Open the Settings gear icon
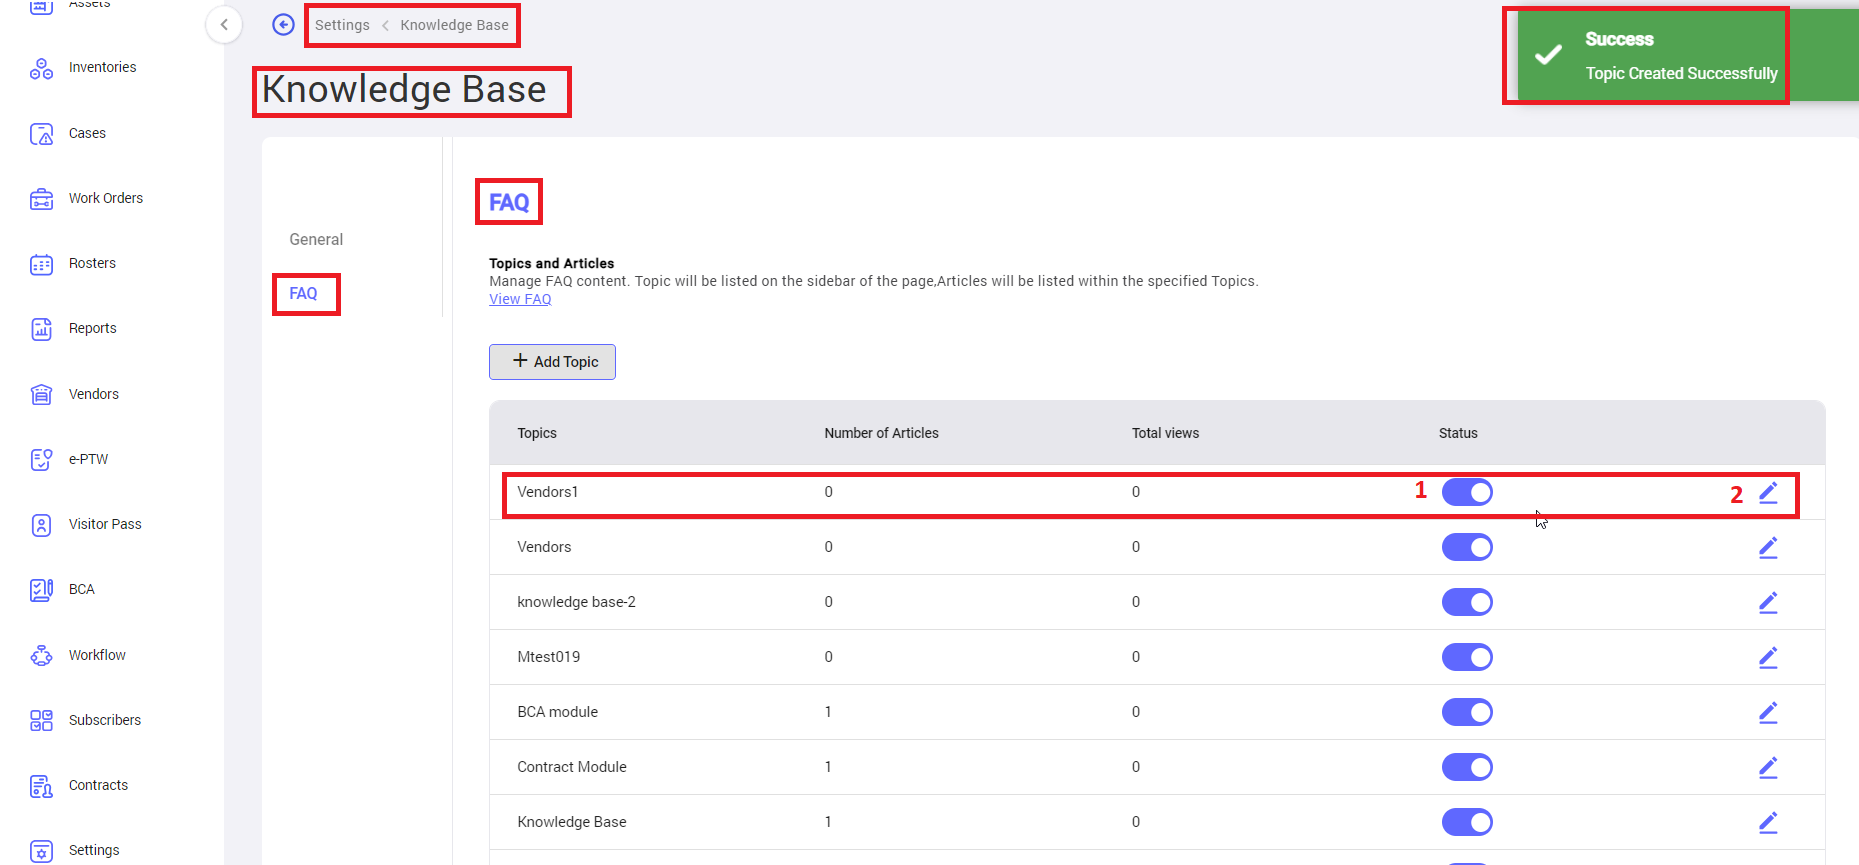 (41, 851)
